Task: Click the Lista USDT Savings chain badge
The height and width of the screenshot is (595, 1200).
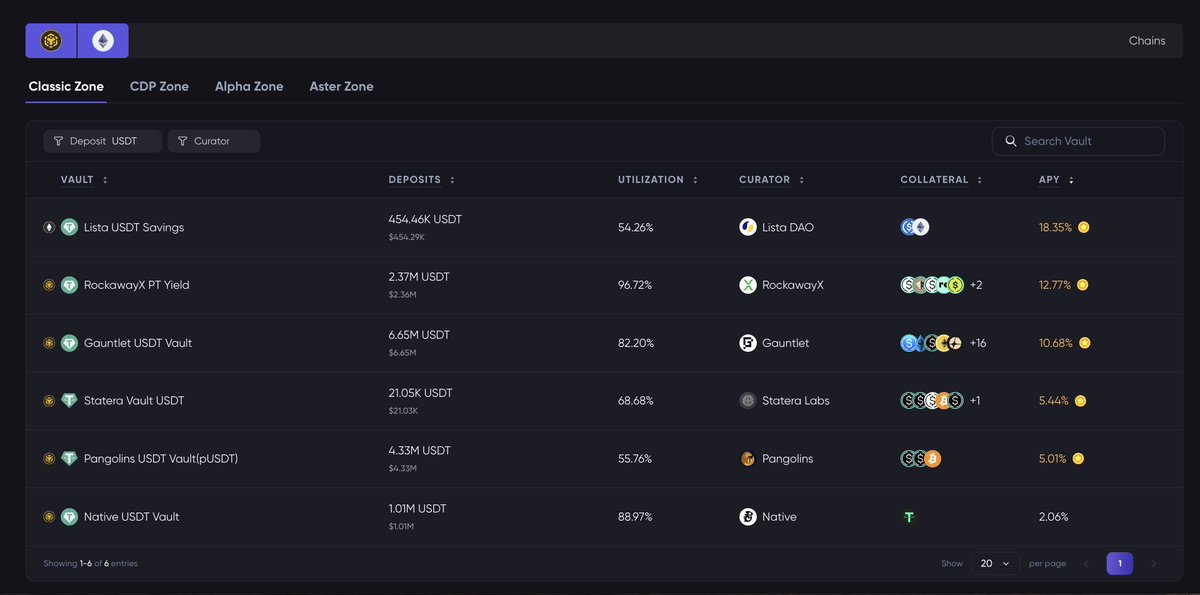Action: [x=49, y=227]
